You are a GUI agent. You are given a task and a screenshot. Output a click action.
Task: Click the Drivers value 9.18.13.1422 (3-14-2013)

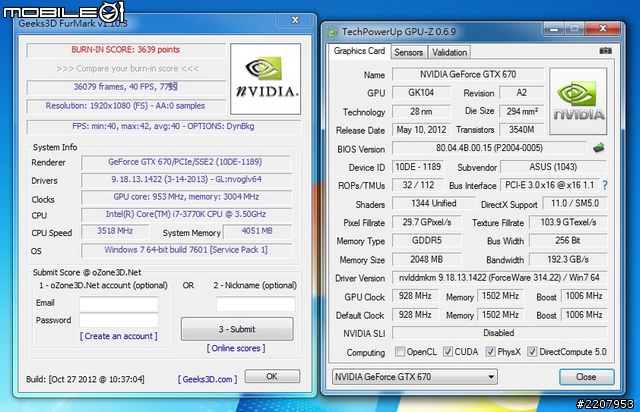pos(187,179)
